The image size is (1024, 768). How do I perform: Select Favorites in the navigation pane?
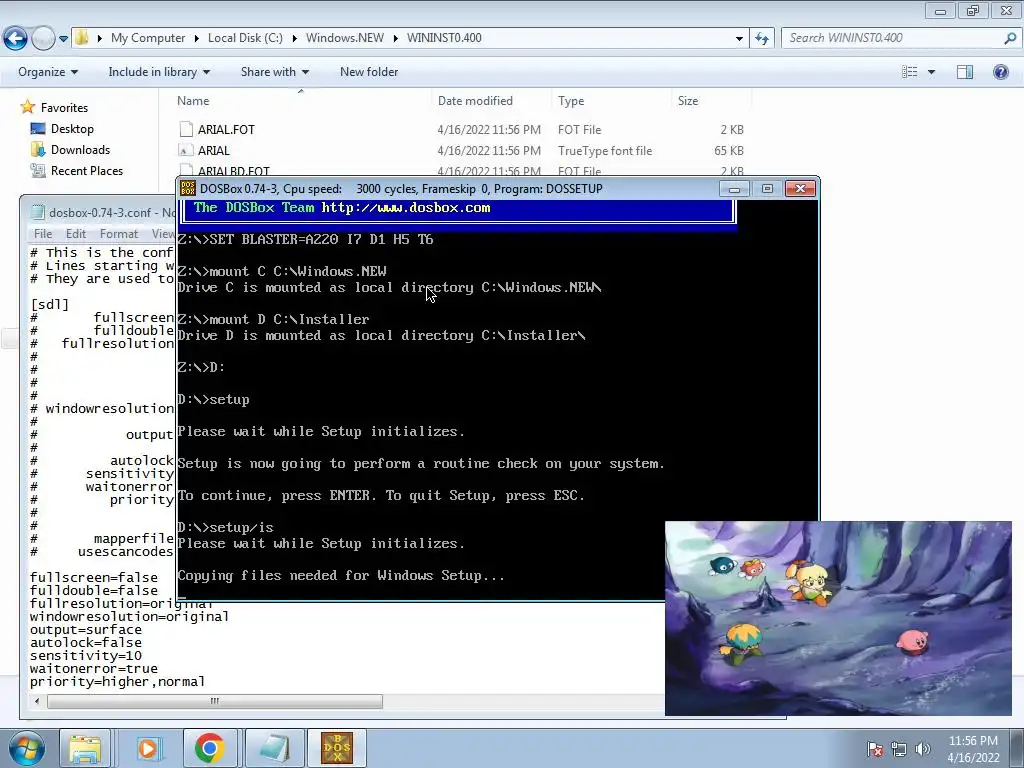point(64,108)
